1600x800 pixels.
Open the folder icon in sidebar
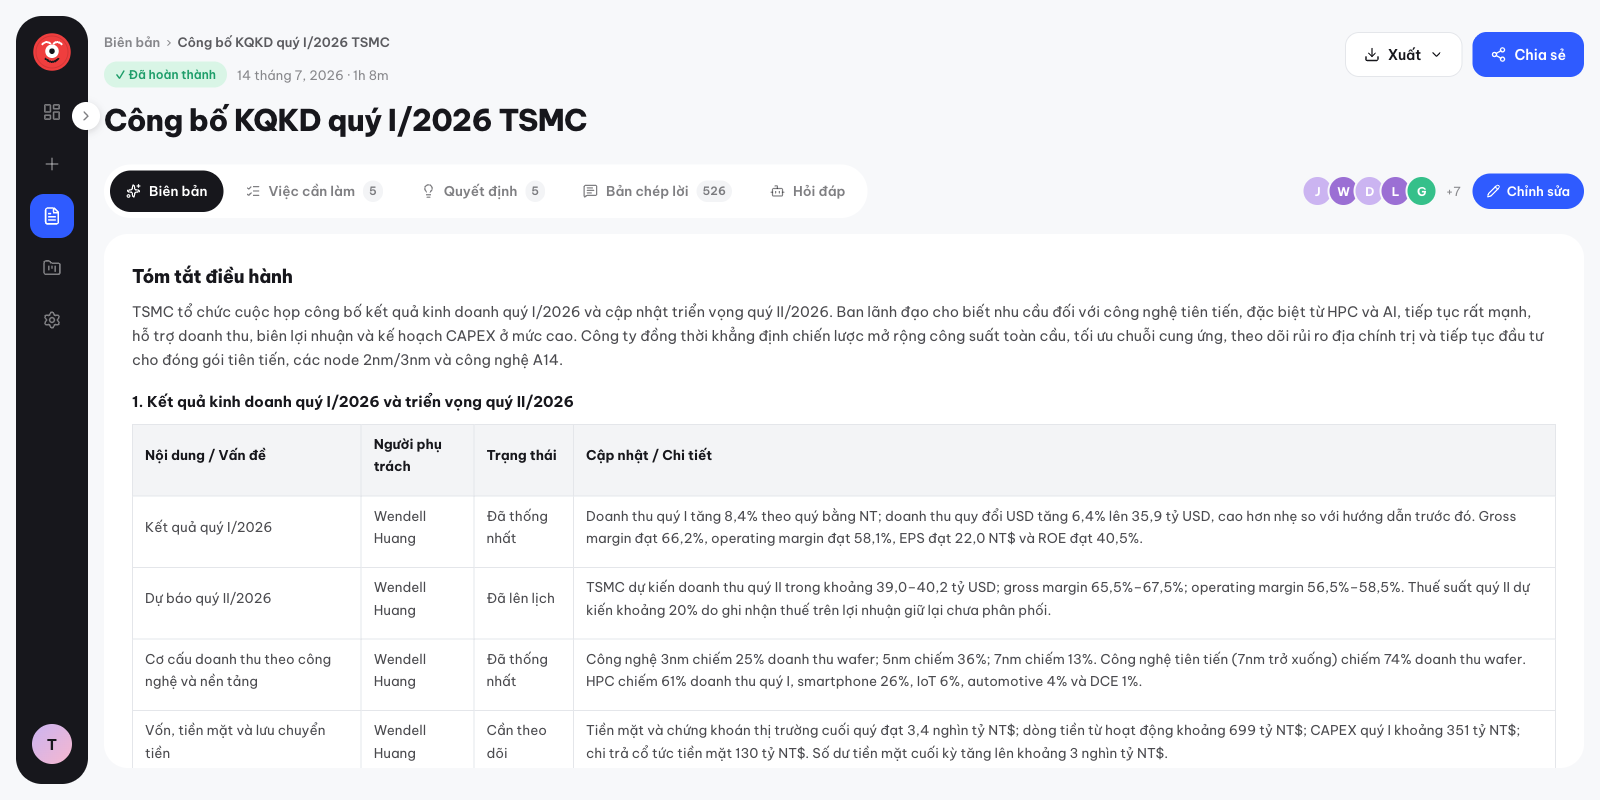[x=52, y=268]
